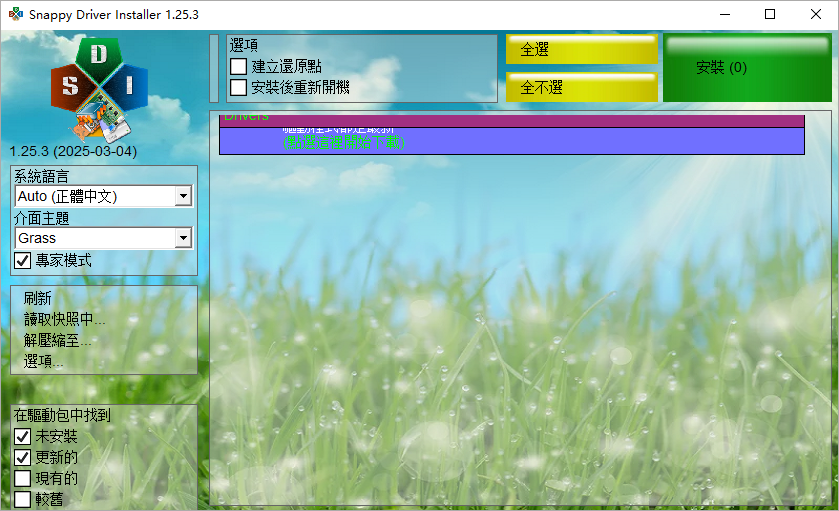This screenshot has width=839, height=511.
Task: Uncheck 更新的 filter checkbox
Action: (22, 457)
